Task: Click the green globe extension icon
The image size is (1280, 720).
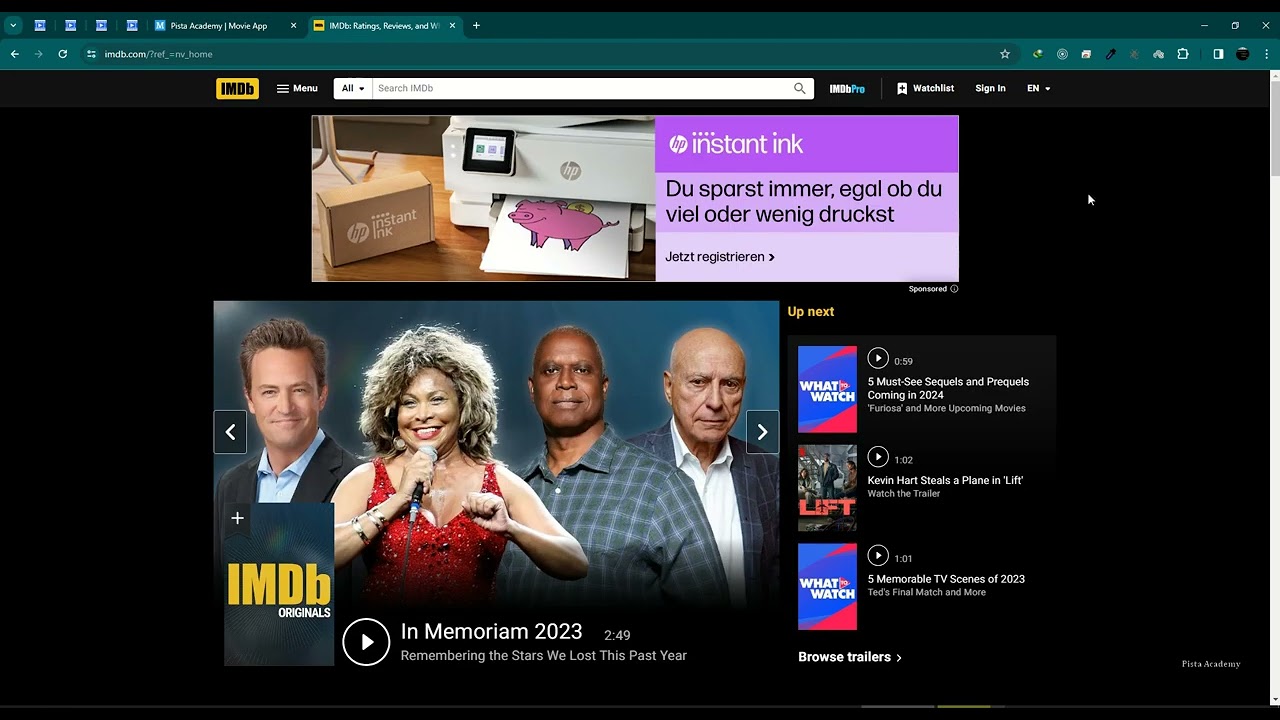Action: pos(1038,54)
